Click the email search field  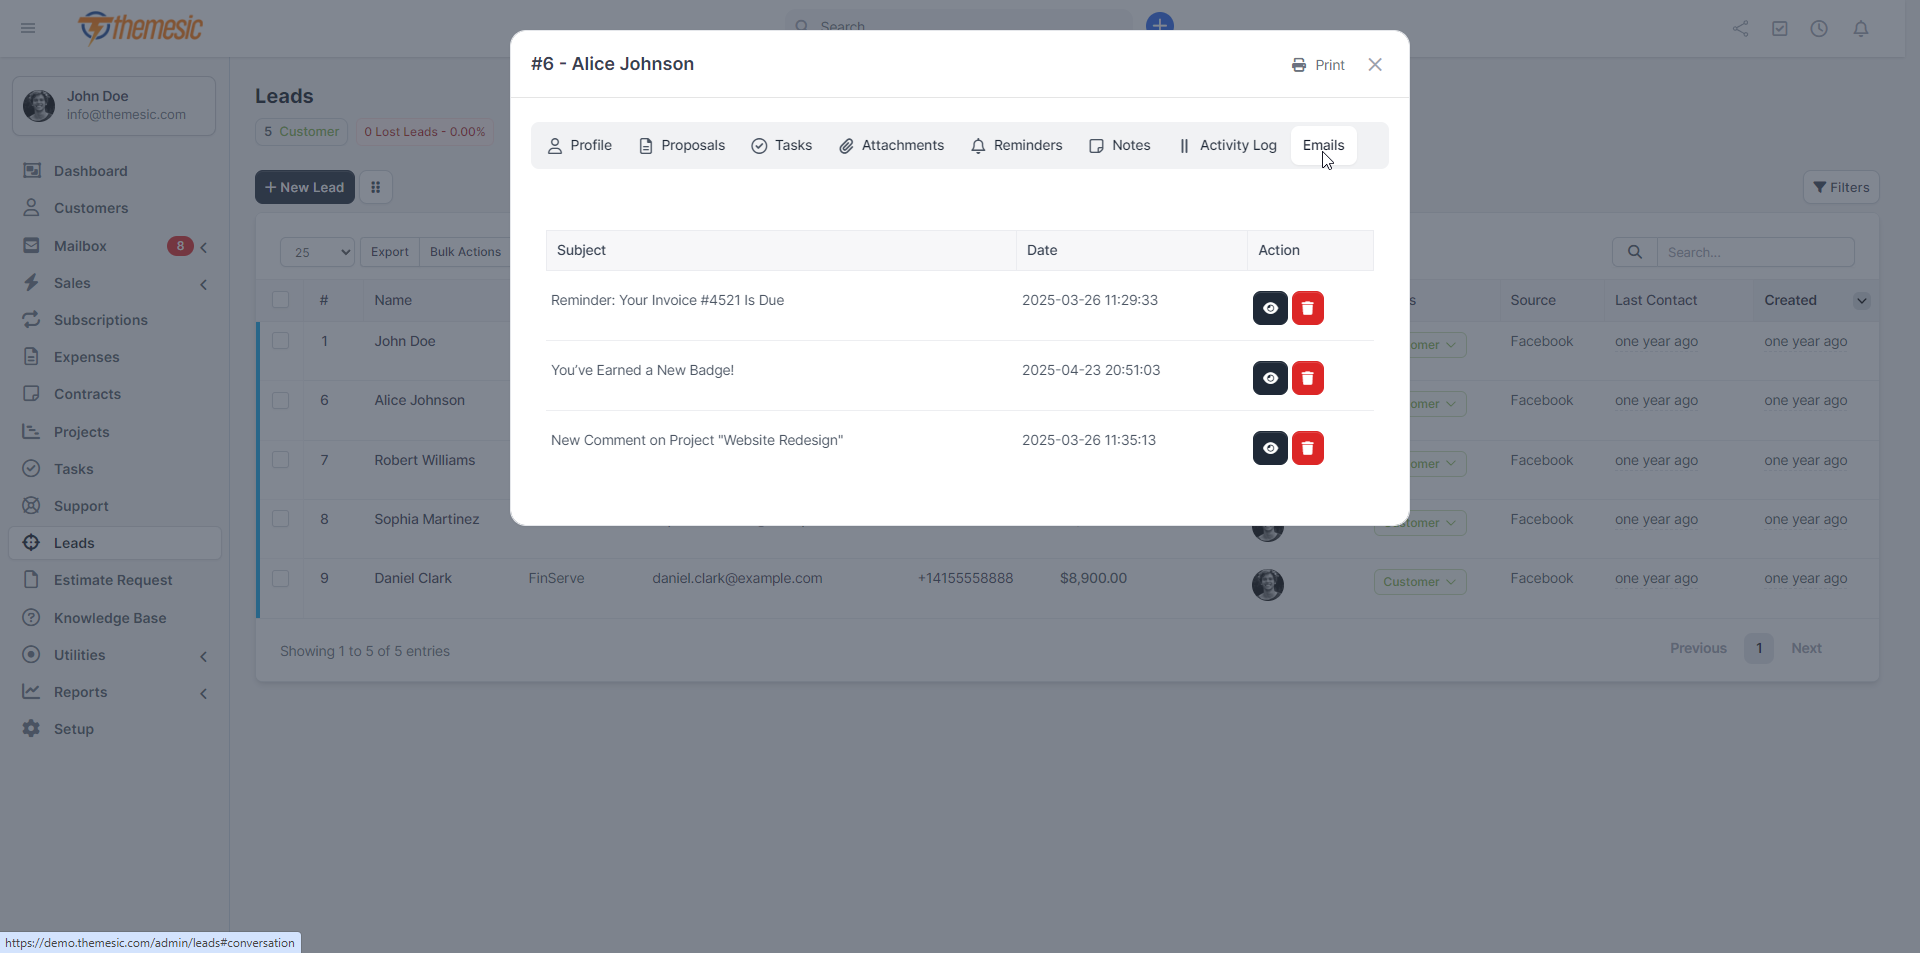point(1756,252)
